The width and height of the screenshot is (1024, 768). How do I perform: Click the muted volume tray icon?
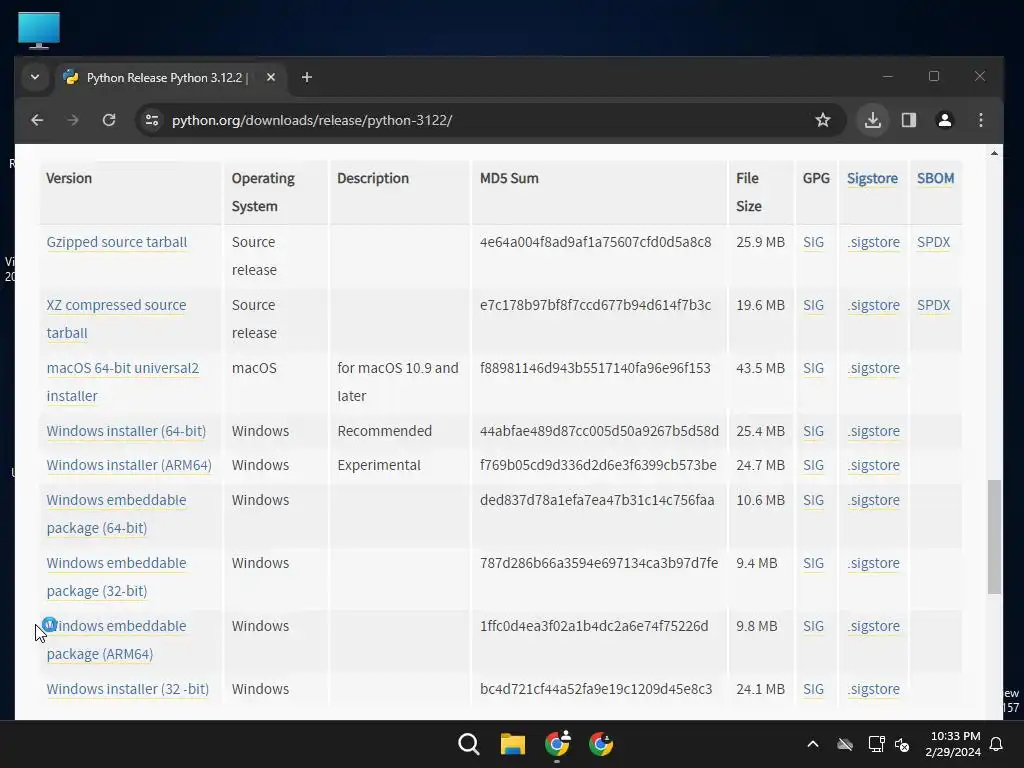903,744
